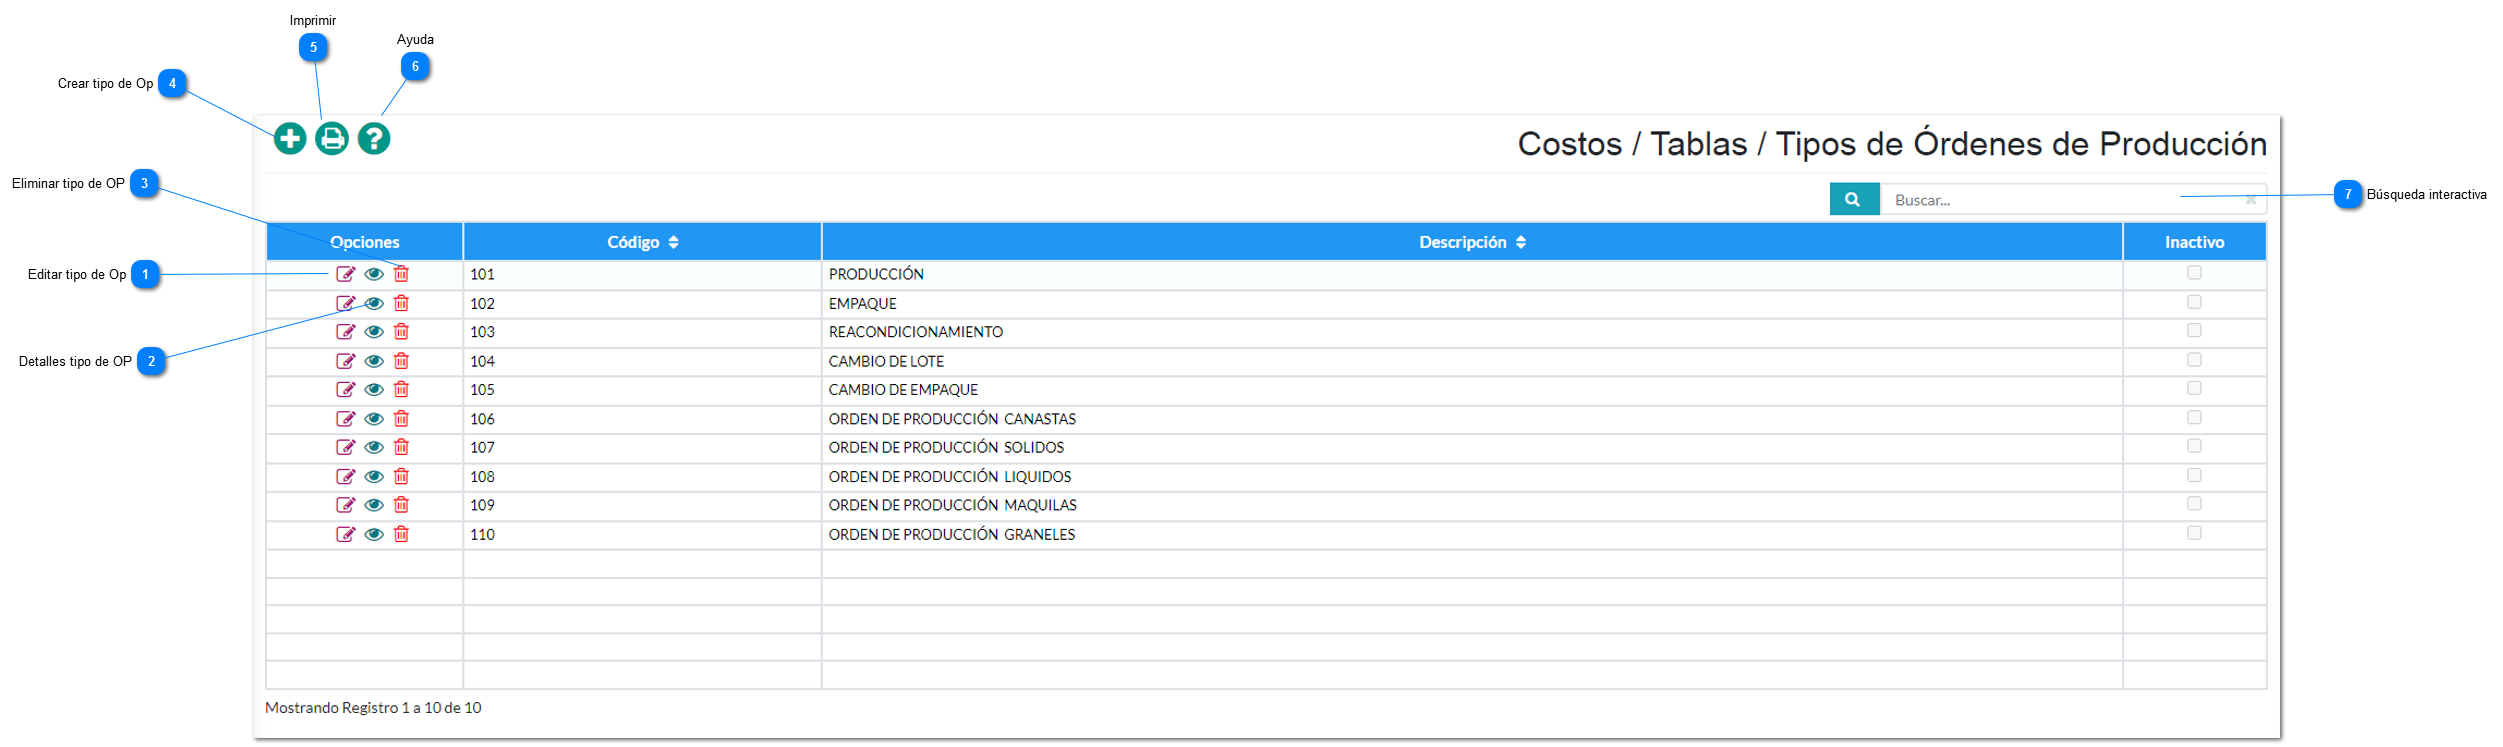The image size is (2503, 747).
Task: Delete row 108 LIQUIDOS
Action: pos(401,477)
